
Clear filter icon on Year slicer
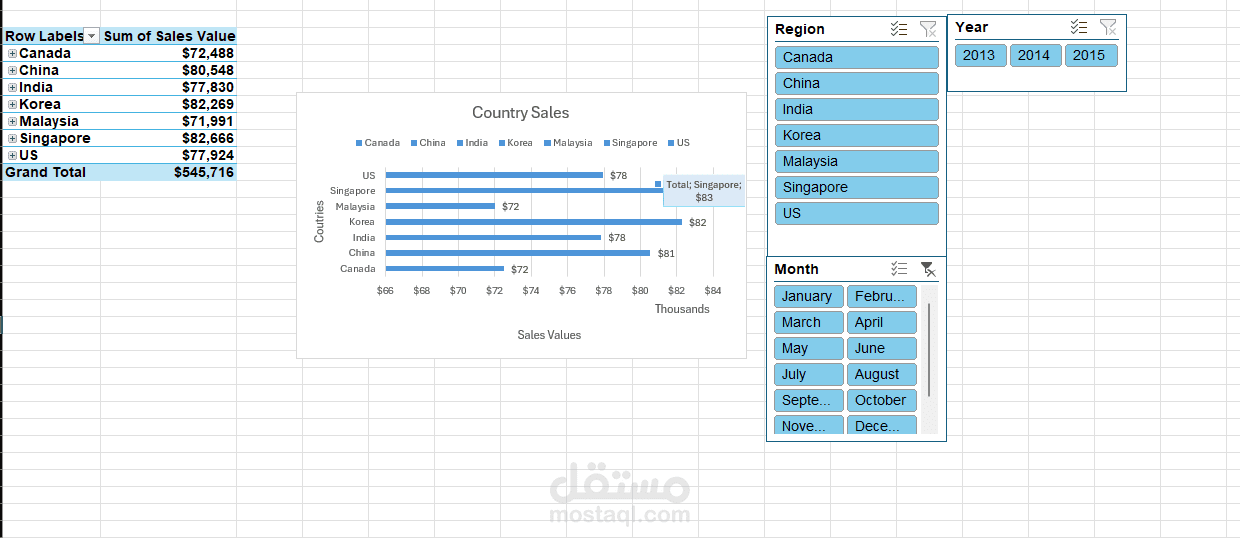click(x=1108, y=27)
